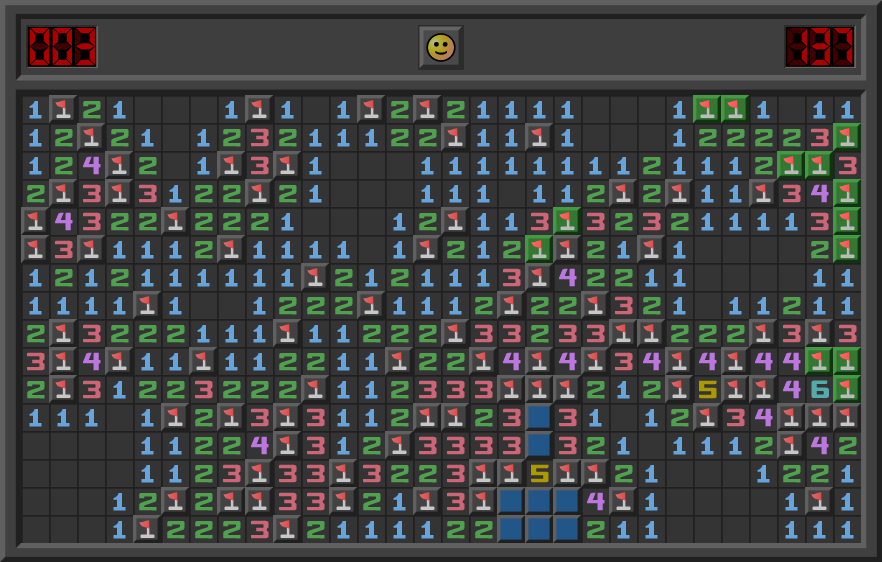Click the teal number 6 tile
Viewport: 882px width, 562px height.
pos(819,389)
